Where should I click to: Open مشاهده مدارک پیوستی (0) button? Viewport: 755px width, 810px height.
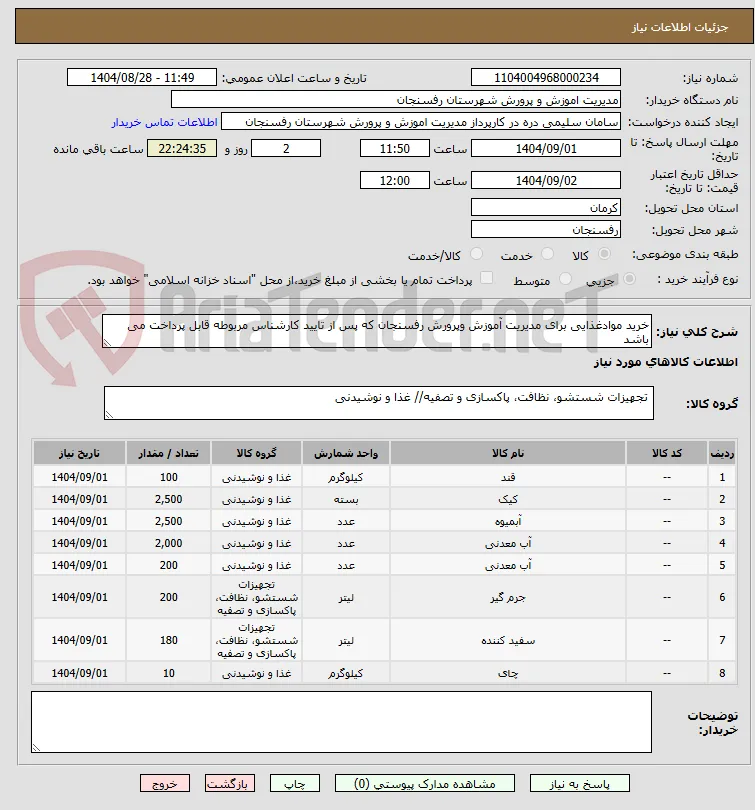(x=424, y=784)
